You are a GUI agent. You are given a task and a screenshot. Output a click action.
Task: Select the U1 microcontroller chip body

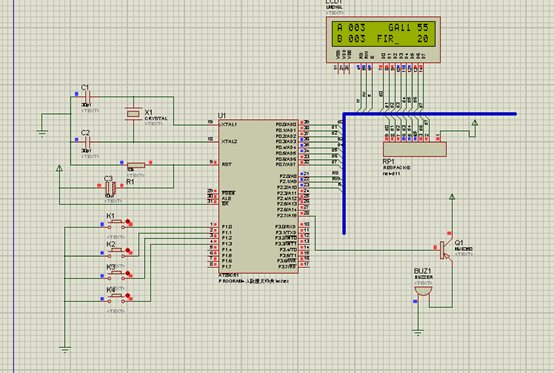tap(259, 196)
